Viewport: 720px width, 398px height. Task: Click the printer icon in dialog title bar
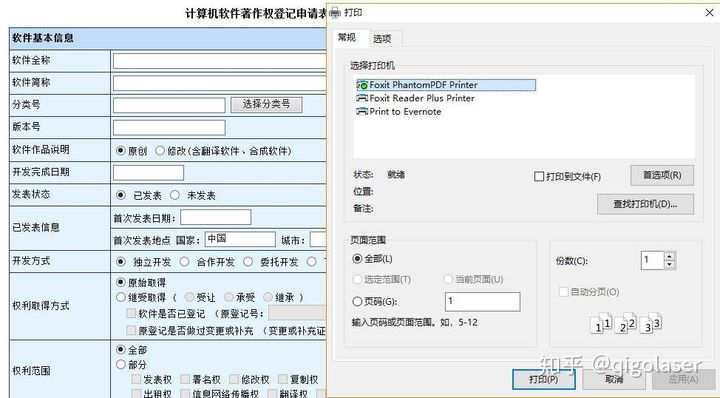pyautogui.click(x=335, y=13)
